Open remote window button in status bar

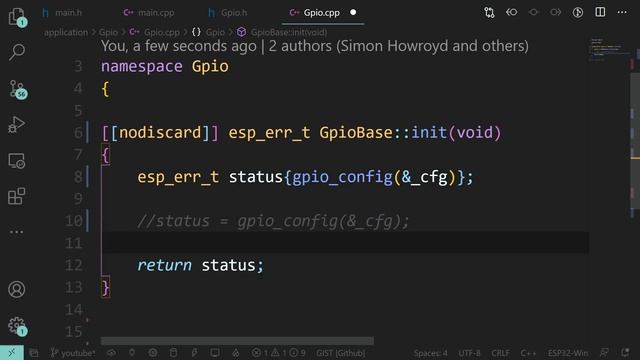pyautogui.click(x=11, y=353)
